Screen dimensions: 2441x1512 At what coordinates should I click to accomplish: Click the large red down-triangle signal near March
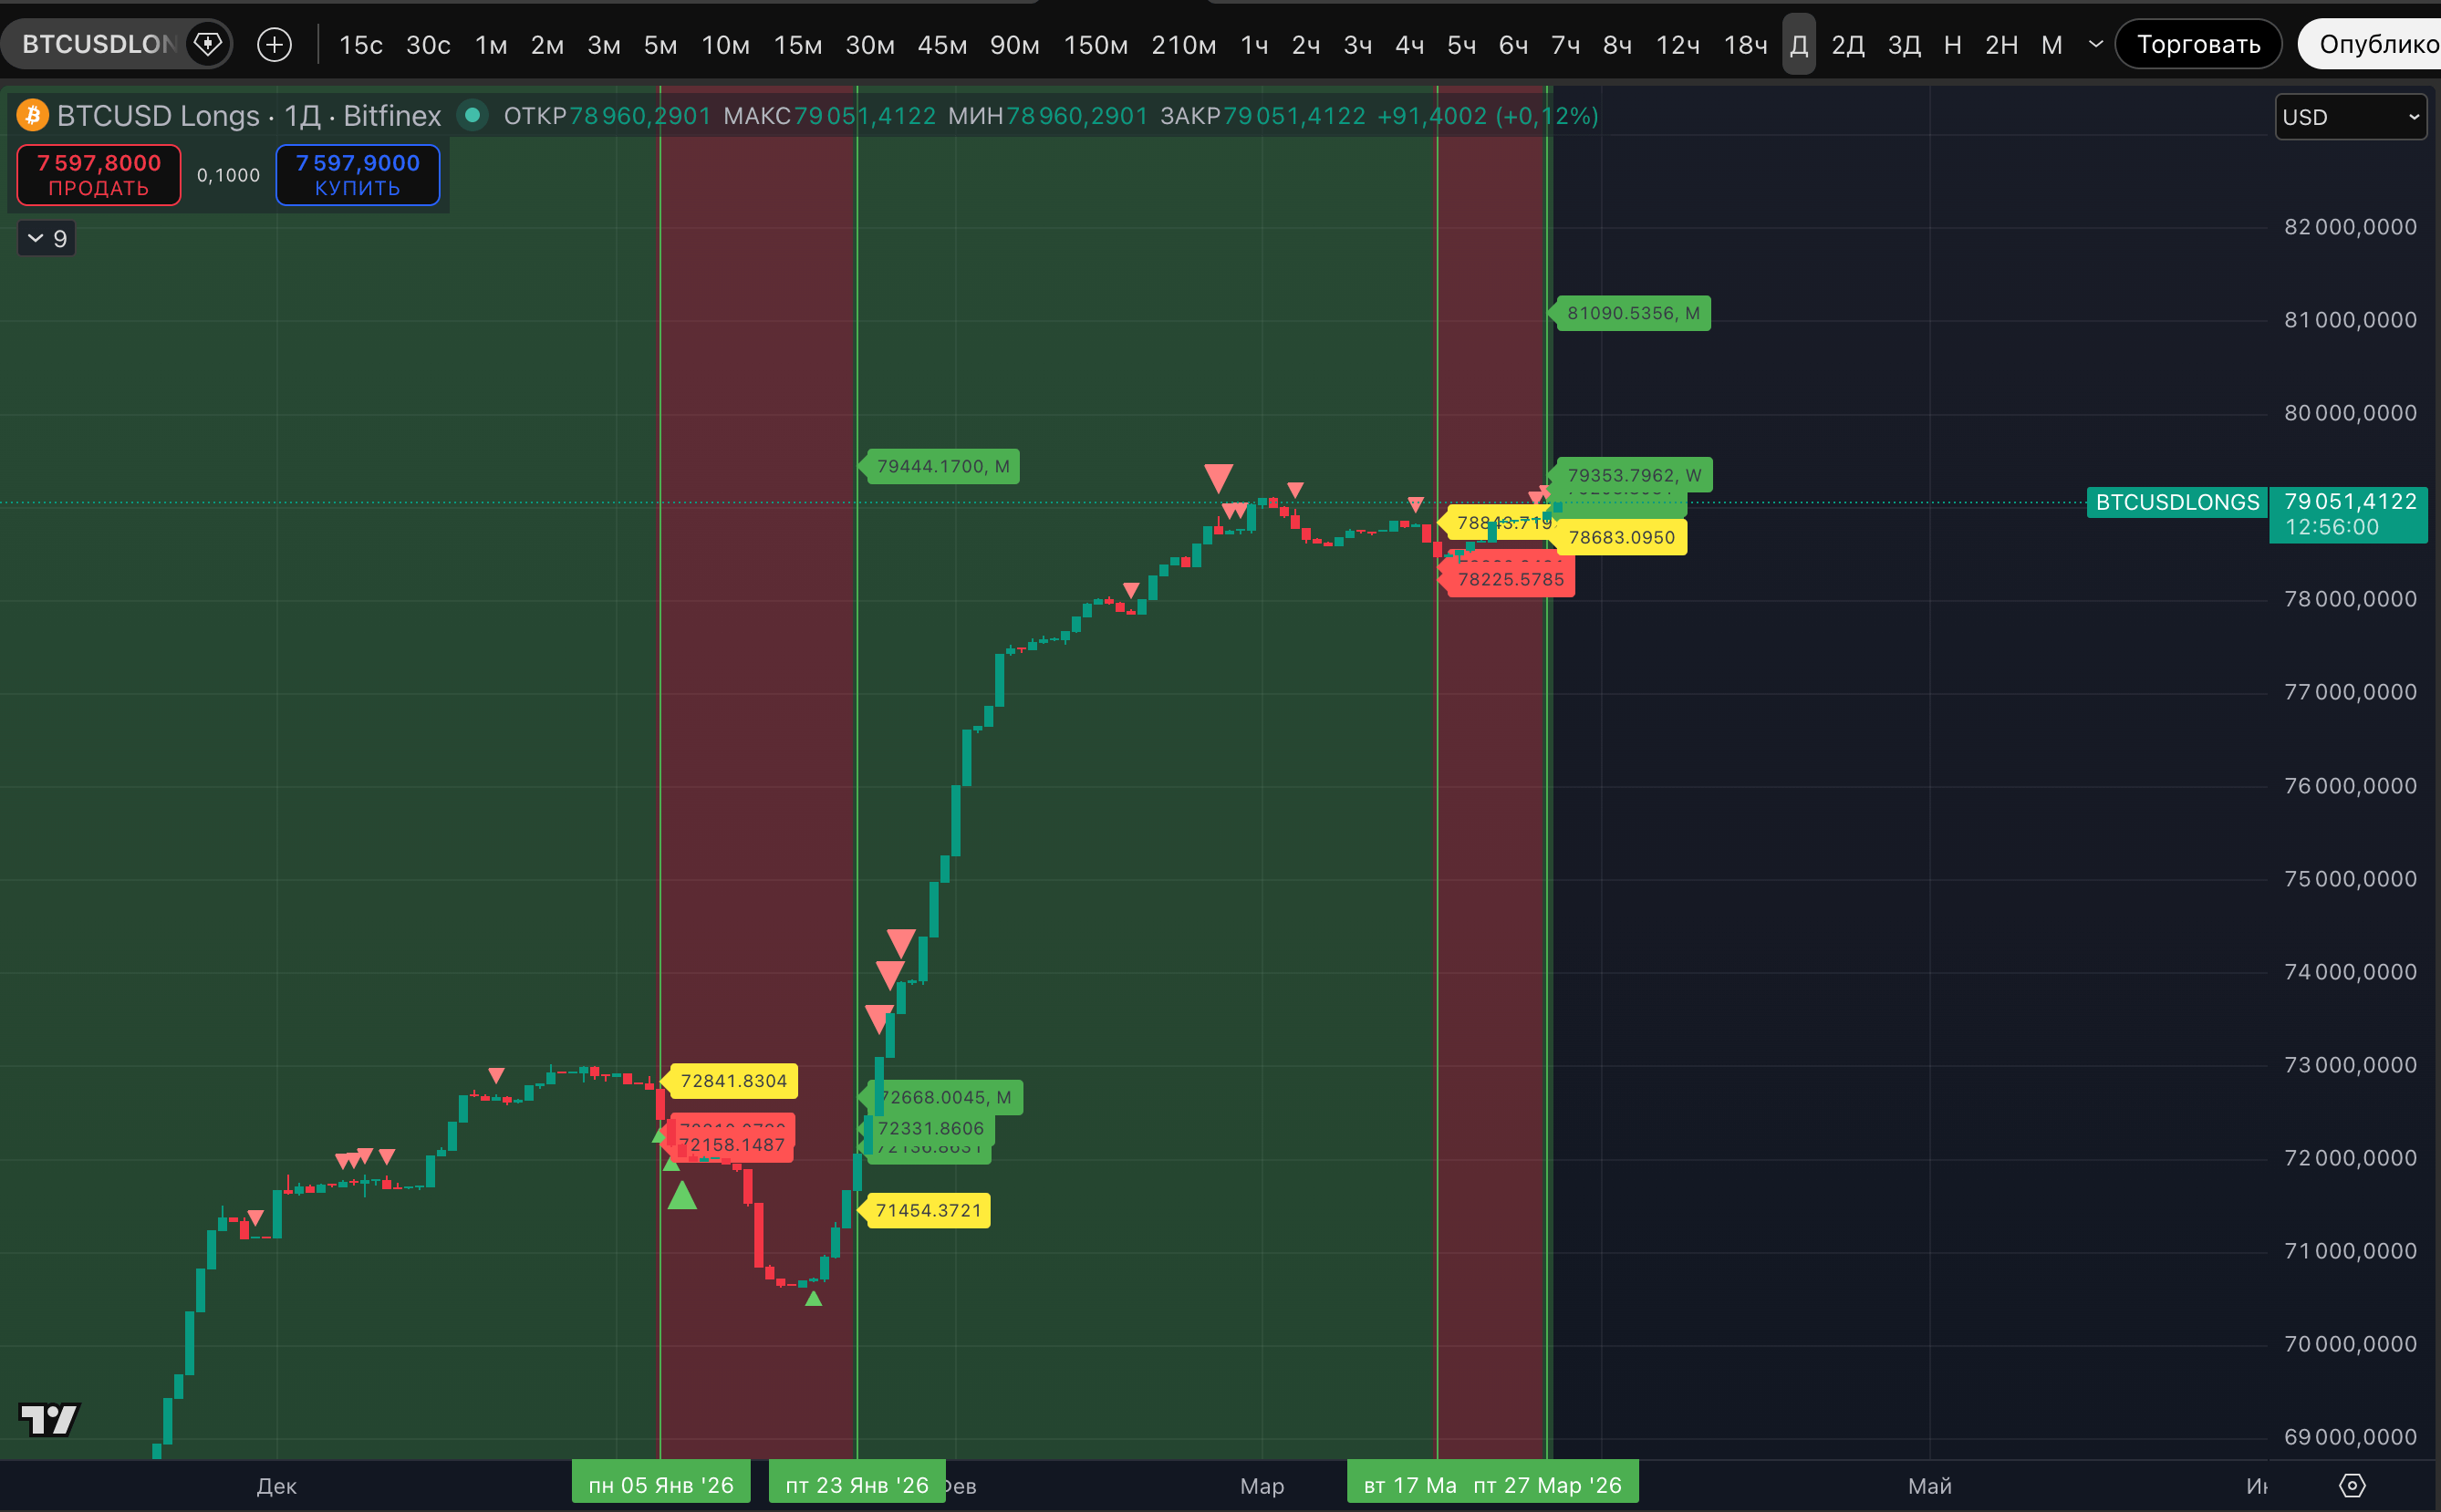click(1218, 477)
